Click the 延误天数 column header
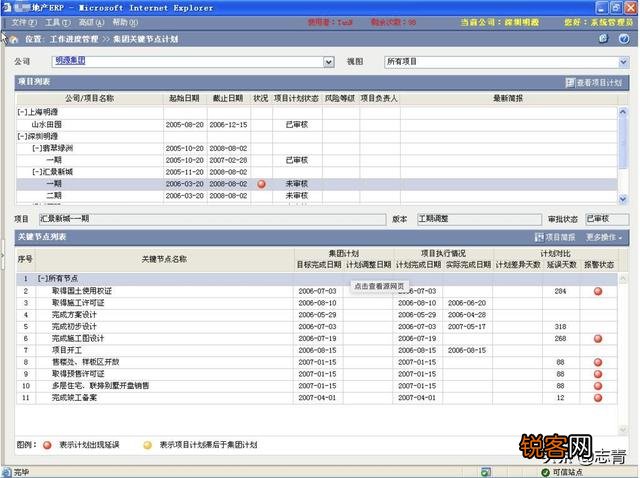 tap(561, 265)
